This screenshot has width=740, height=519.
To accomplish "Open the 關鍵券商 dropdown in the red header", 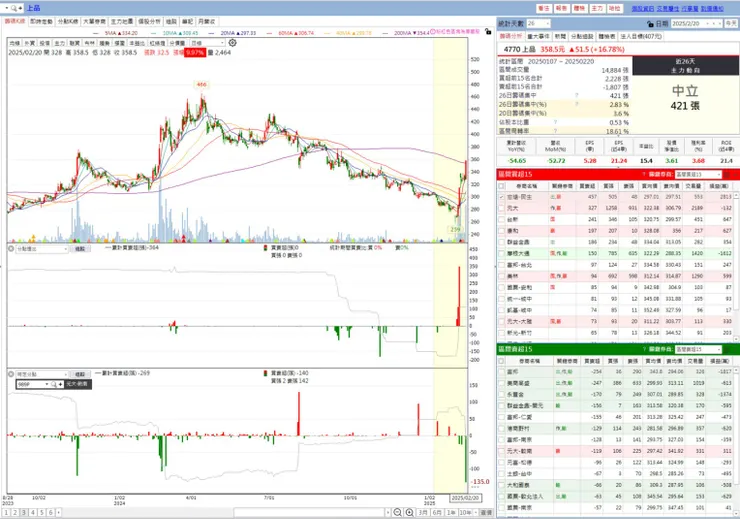I will point(698,175).
